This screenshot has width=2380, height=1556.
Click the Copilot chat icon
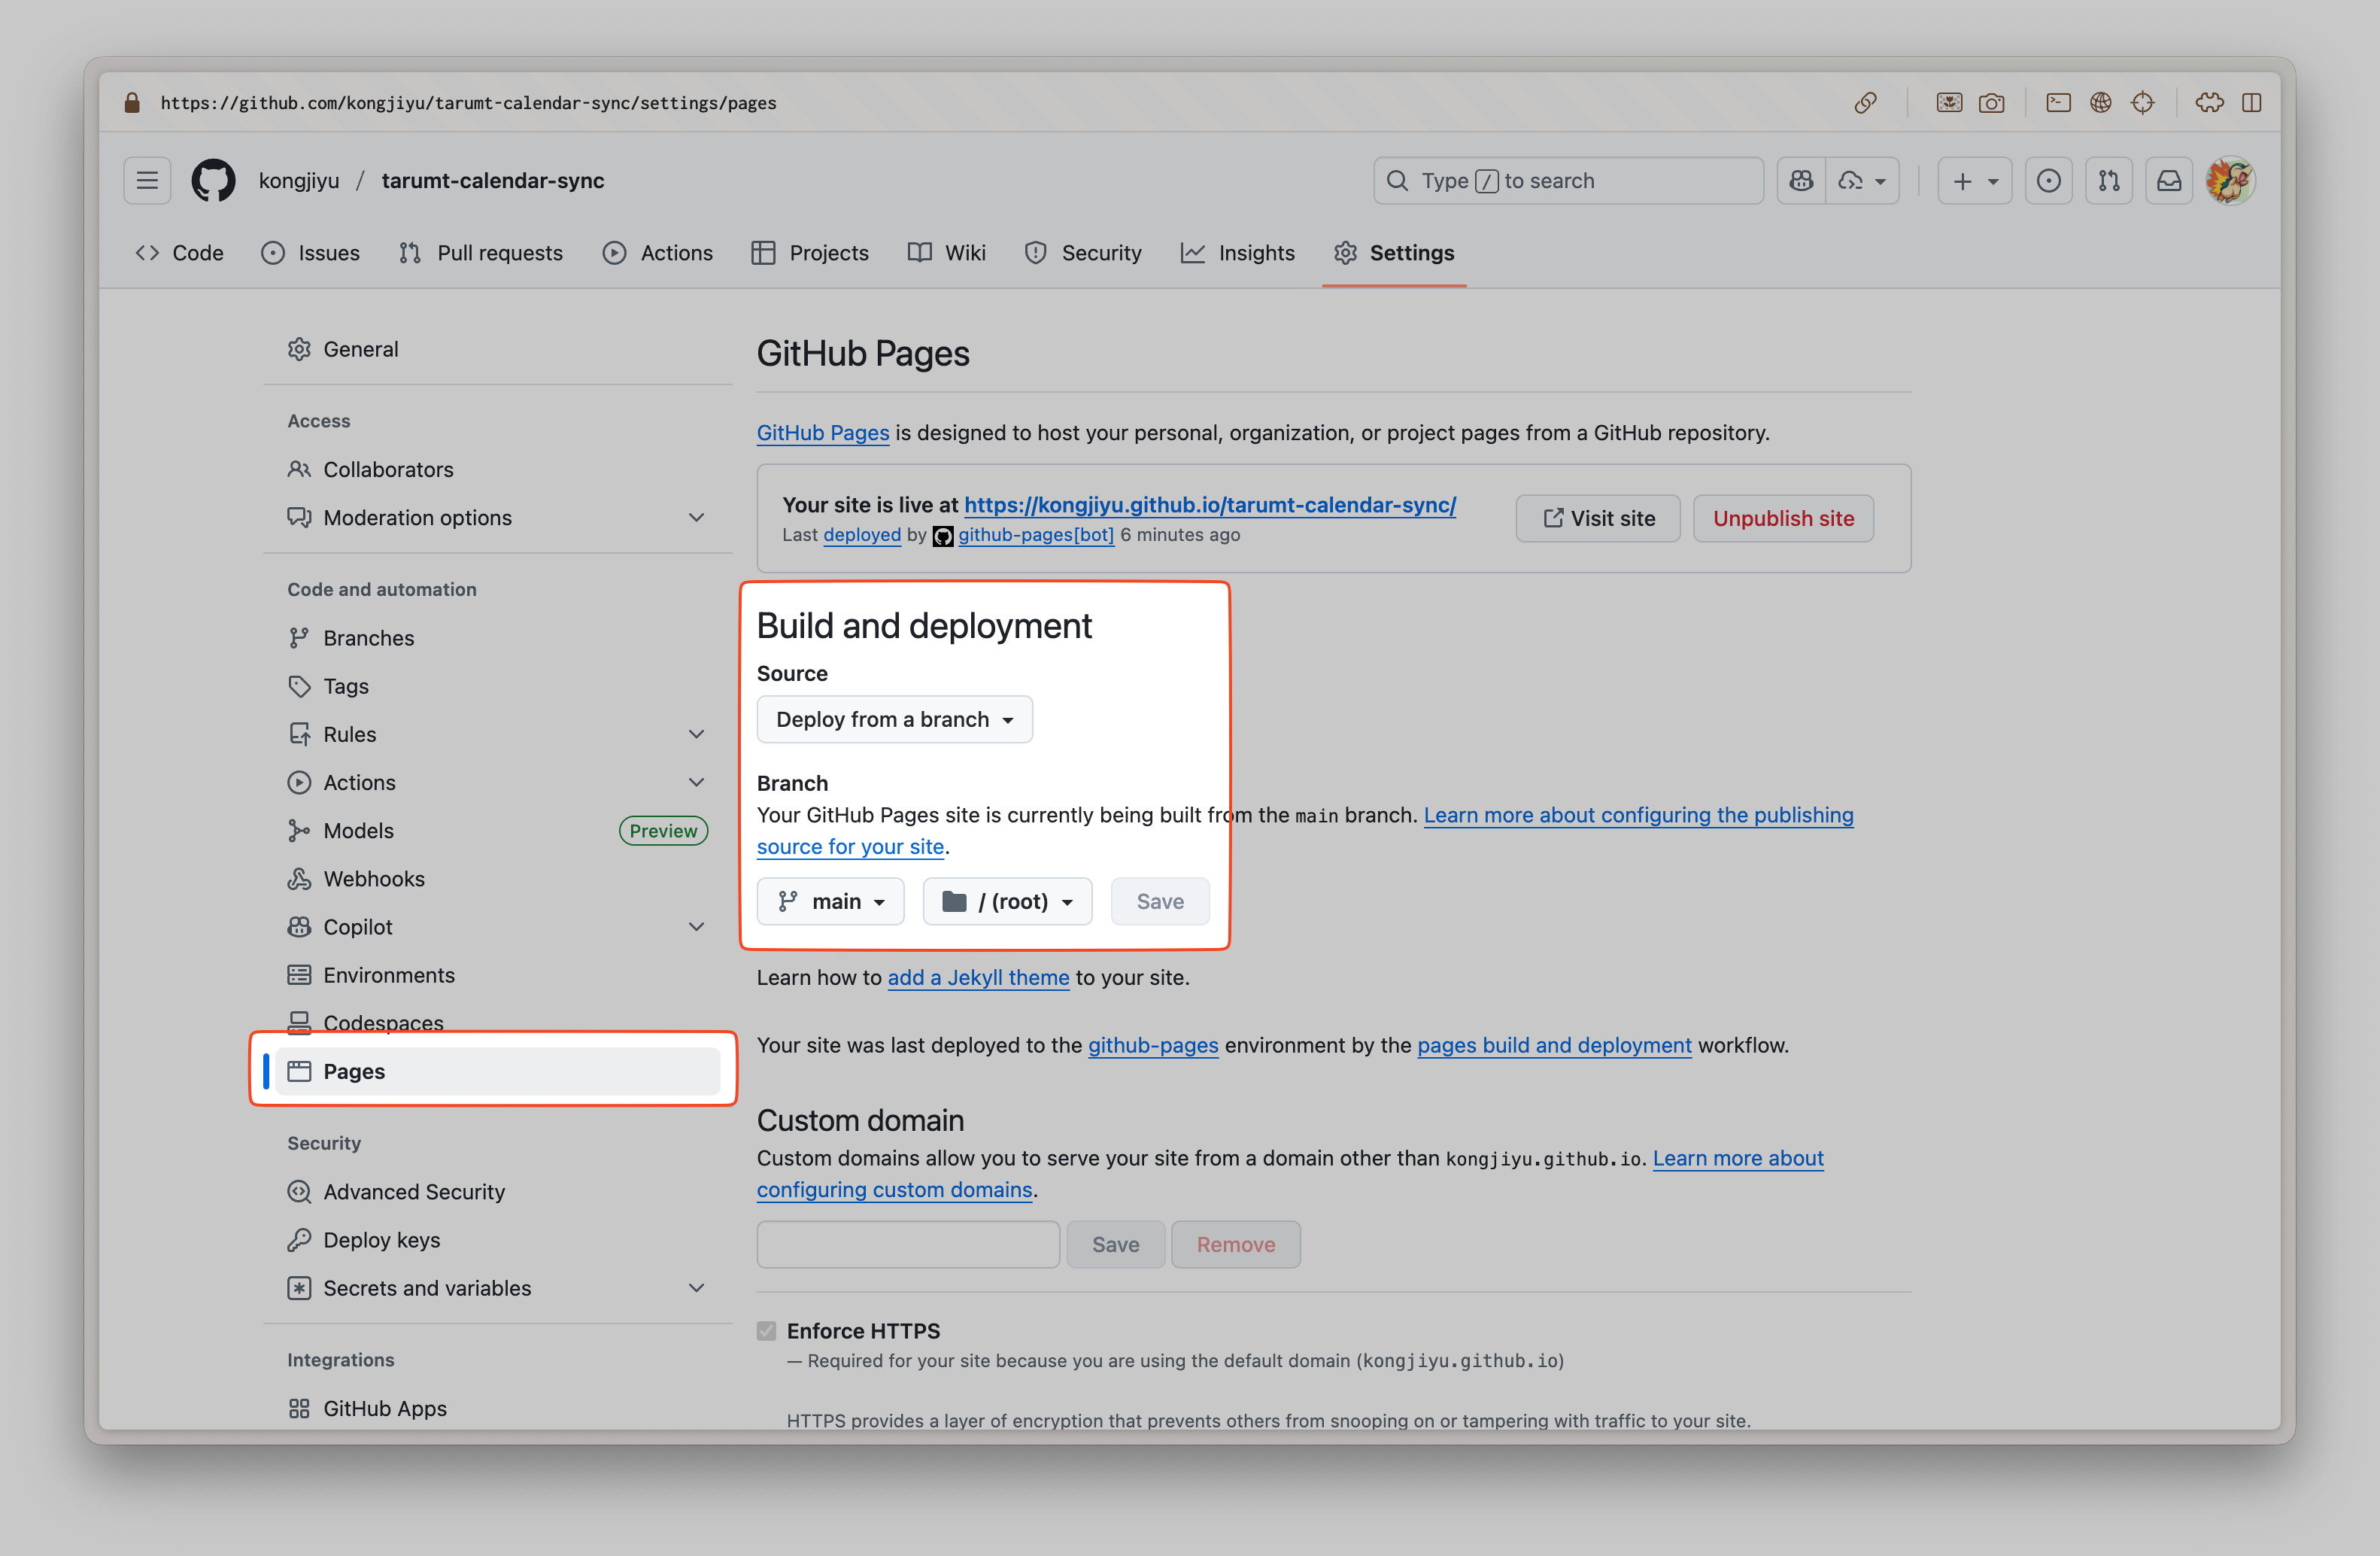(x=1801, y=180)
